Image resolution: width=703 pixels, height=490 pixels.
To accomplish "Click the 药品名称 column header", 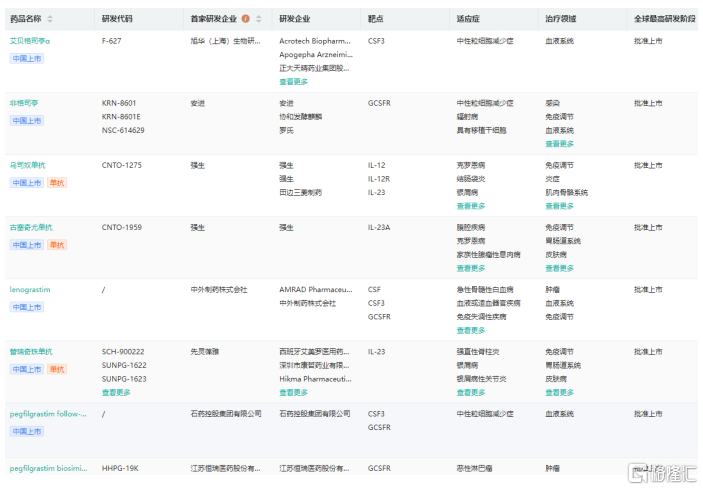I will coord(26,19).
